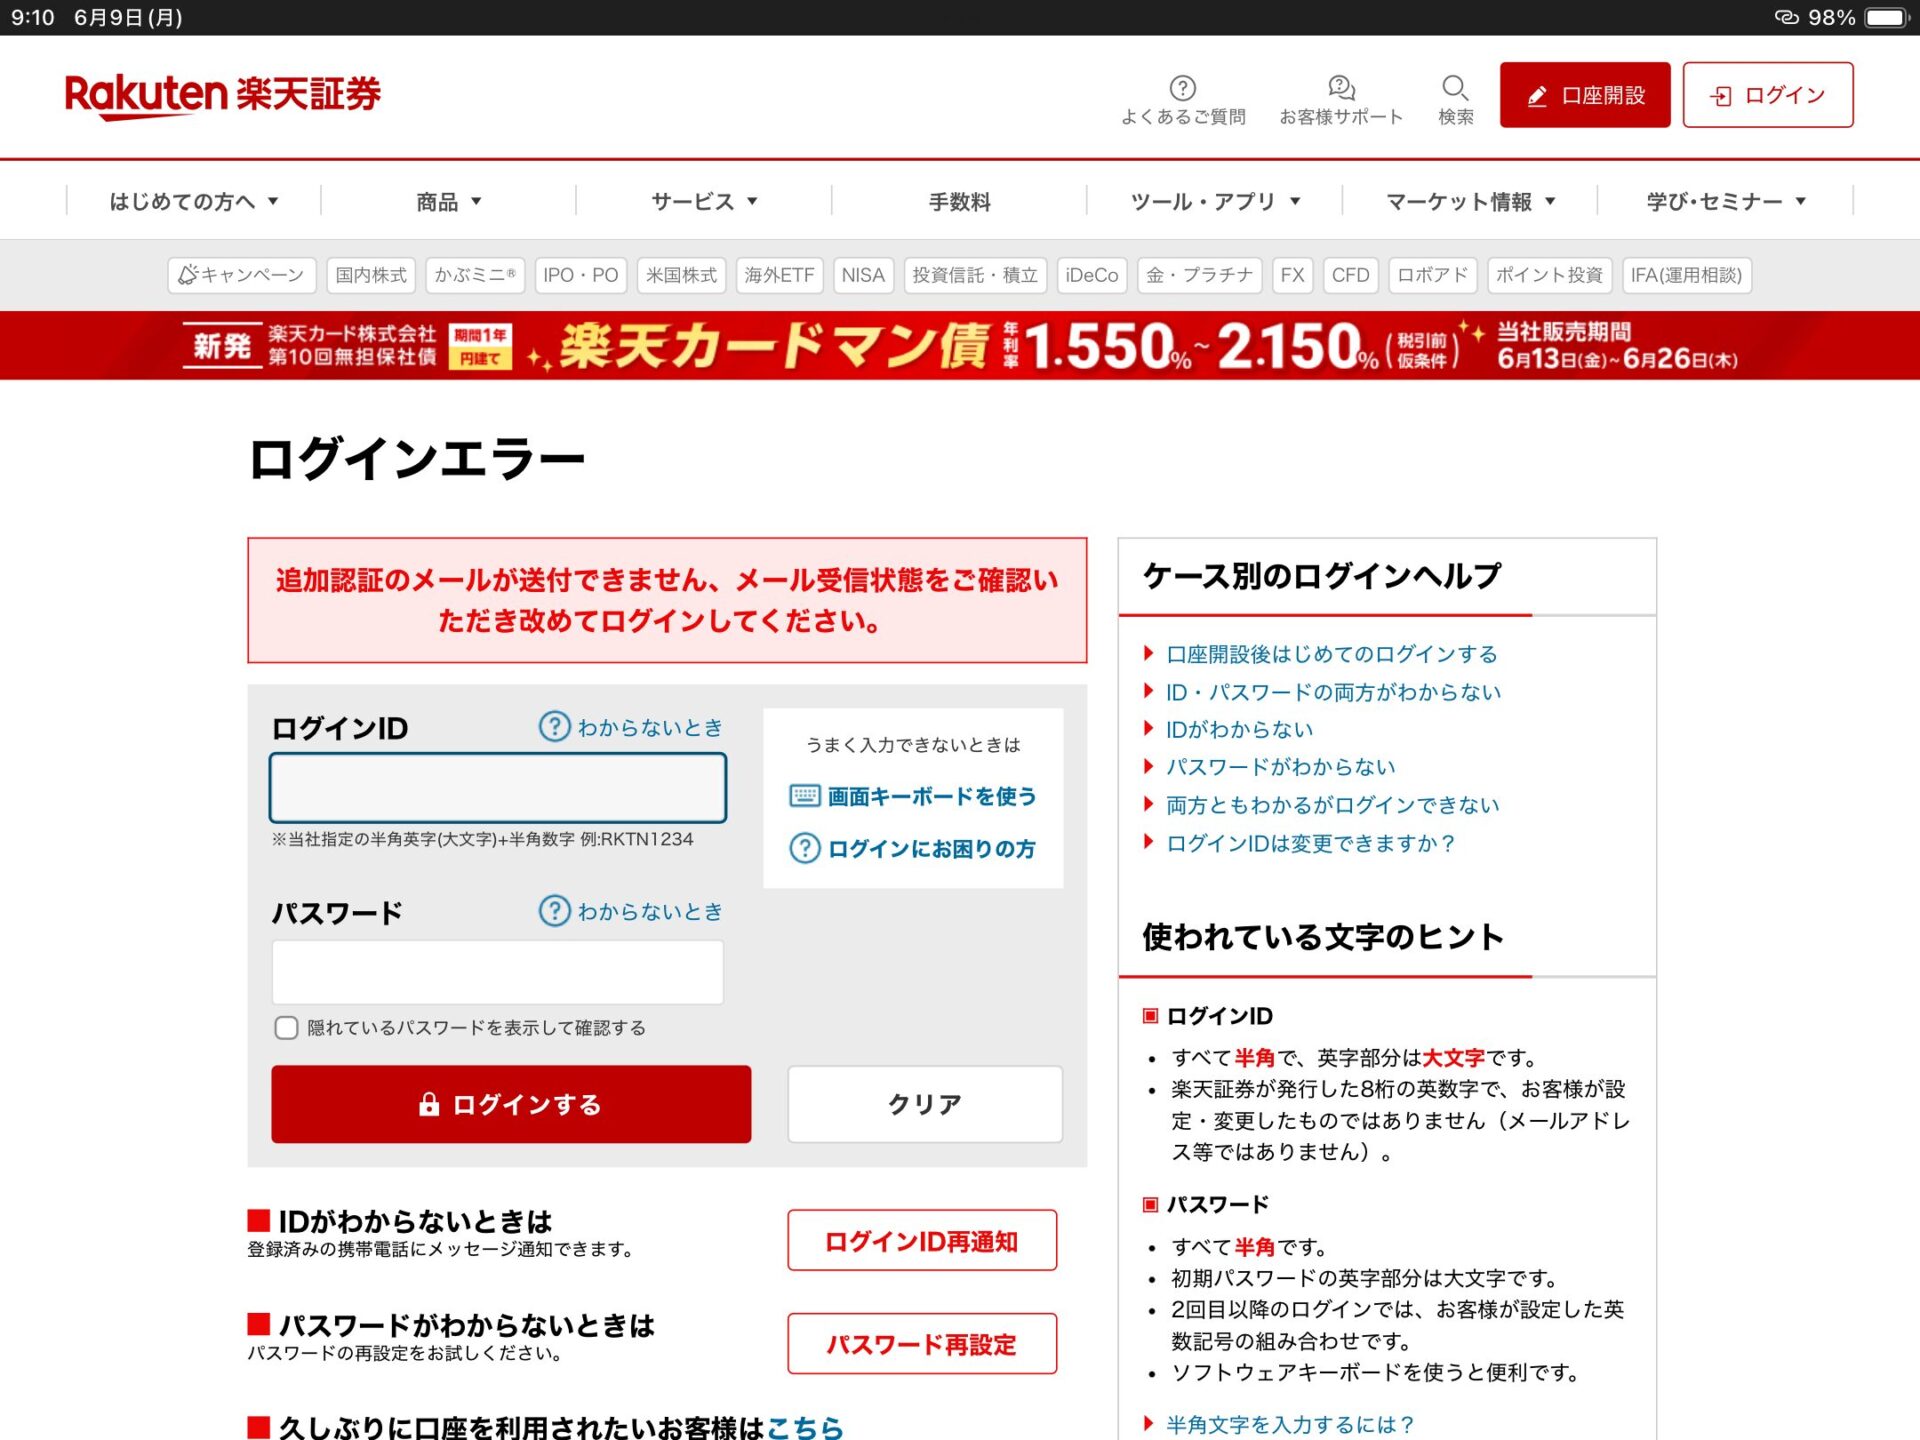
Task: Click the header ログイン button
Action: (1767, 95)
